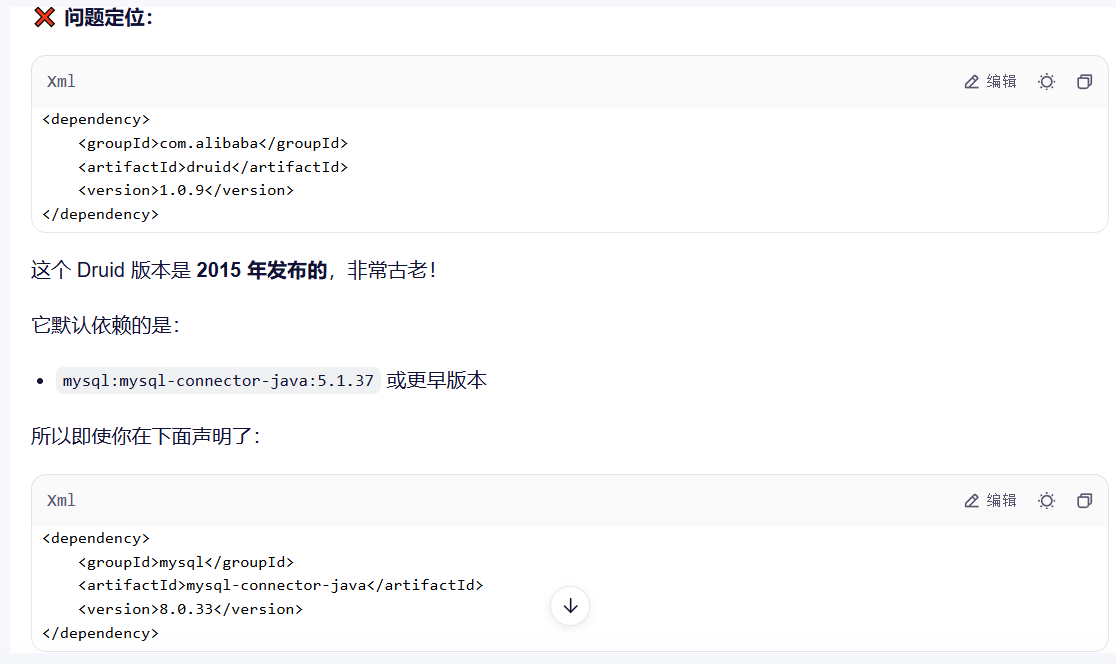This screenshot has height=664, width=1116.
Task: Copy the first Xml code block
Action: tap(1084, 82)
